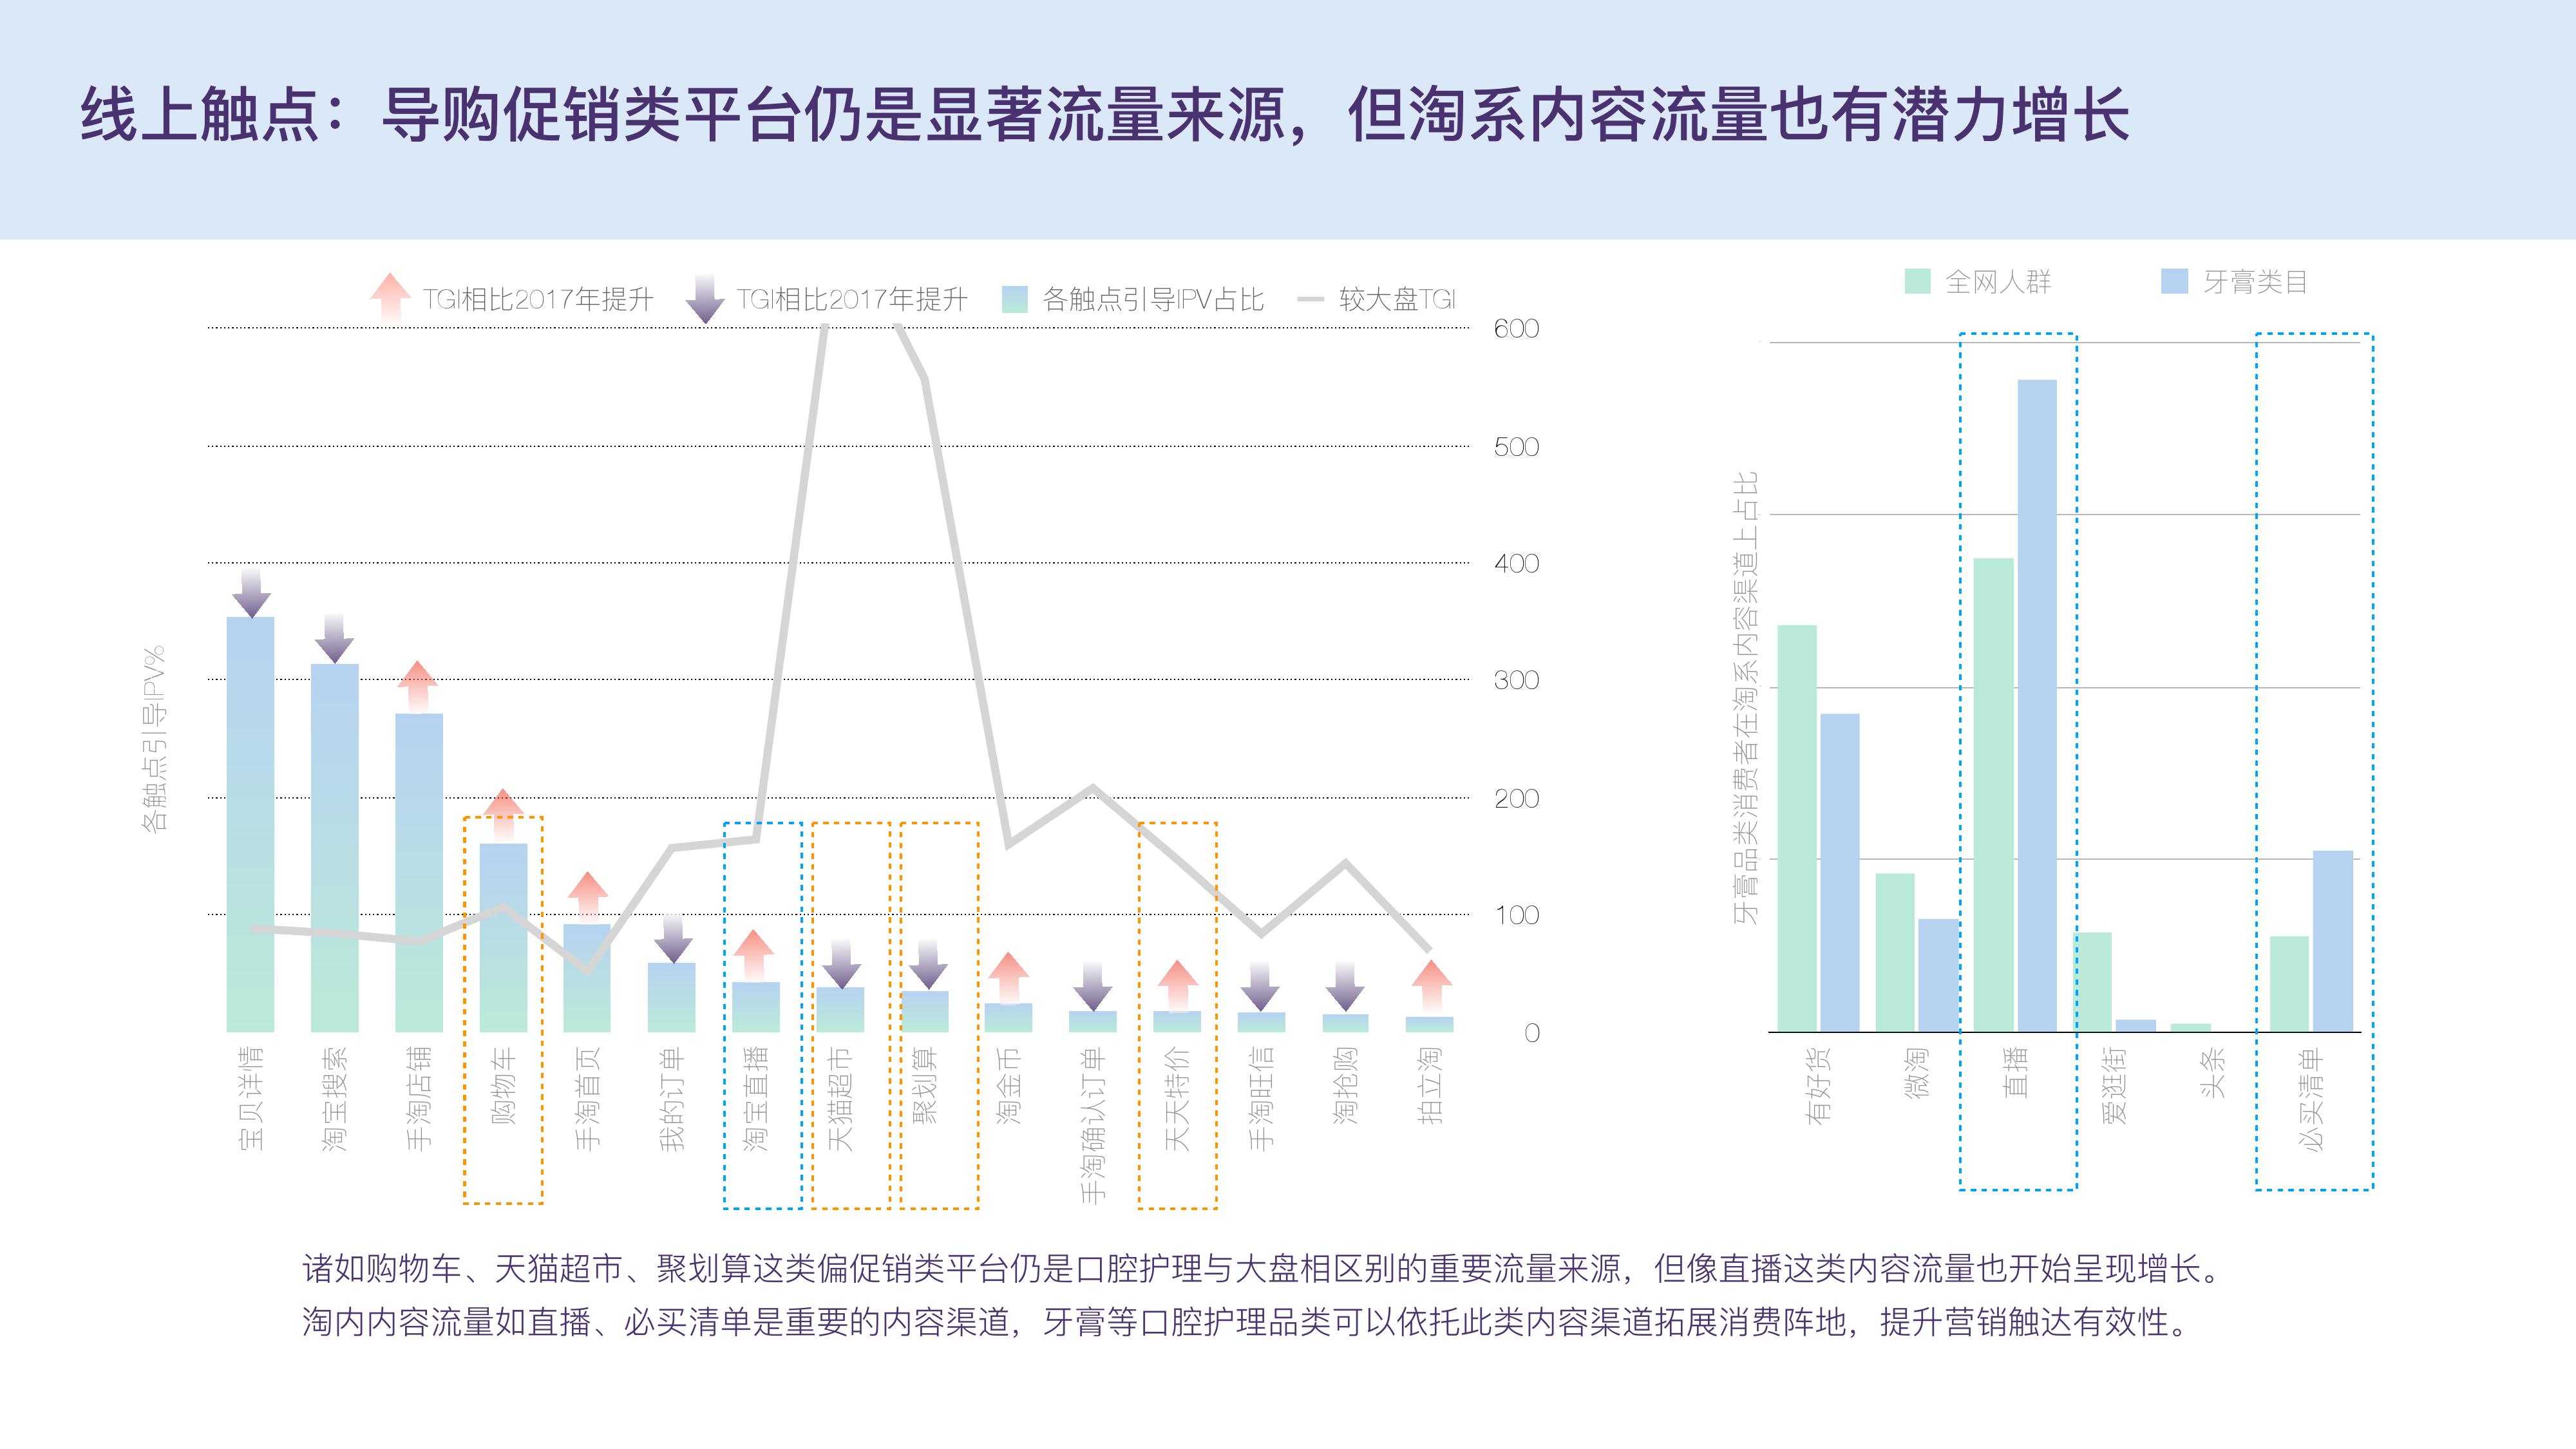
Task: Click the 较大盘TGI legend label
Action: [1397, 299]
